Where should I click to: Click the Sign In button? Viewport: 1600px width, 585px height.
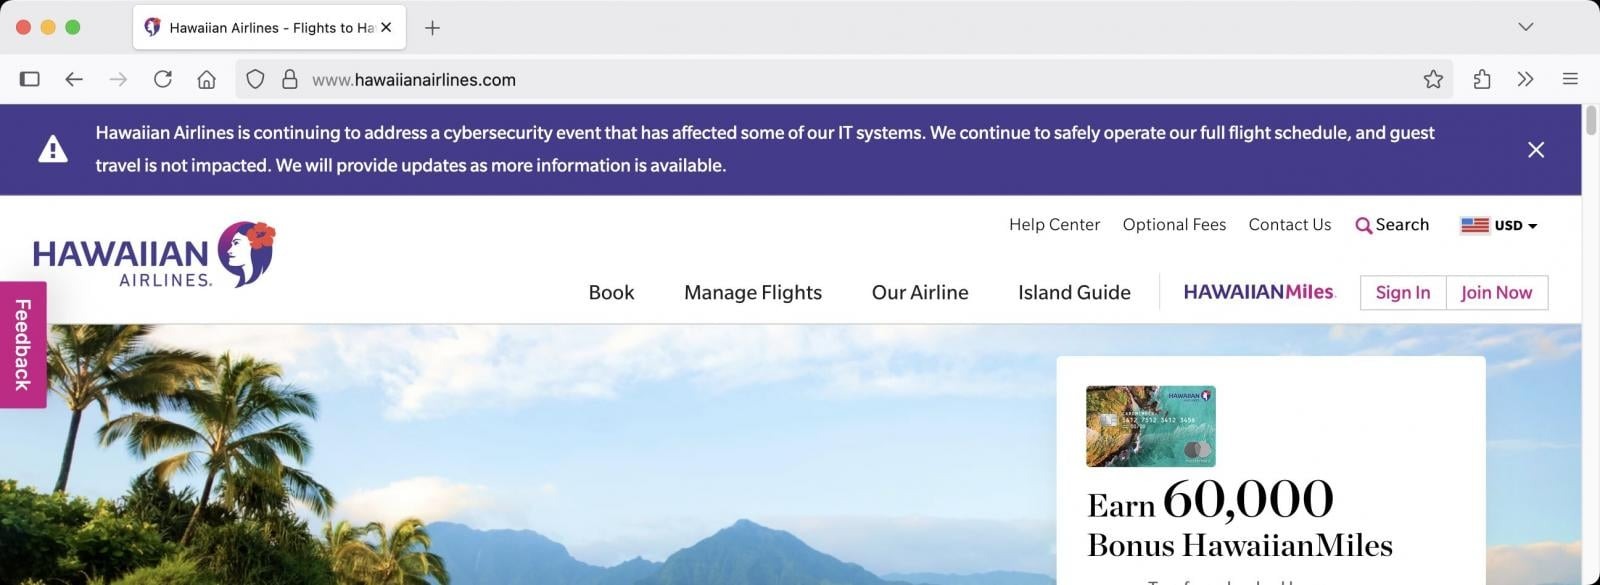[x=1402, y=293]
